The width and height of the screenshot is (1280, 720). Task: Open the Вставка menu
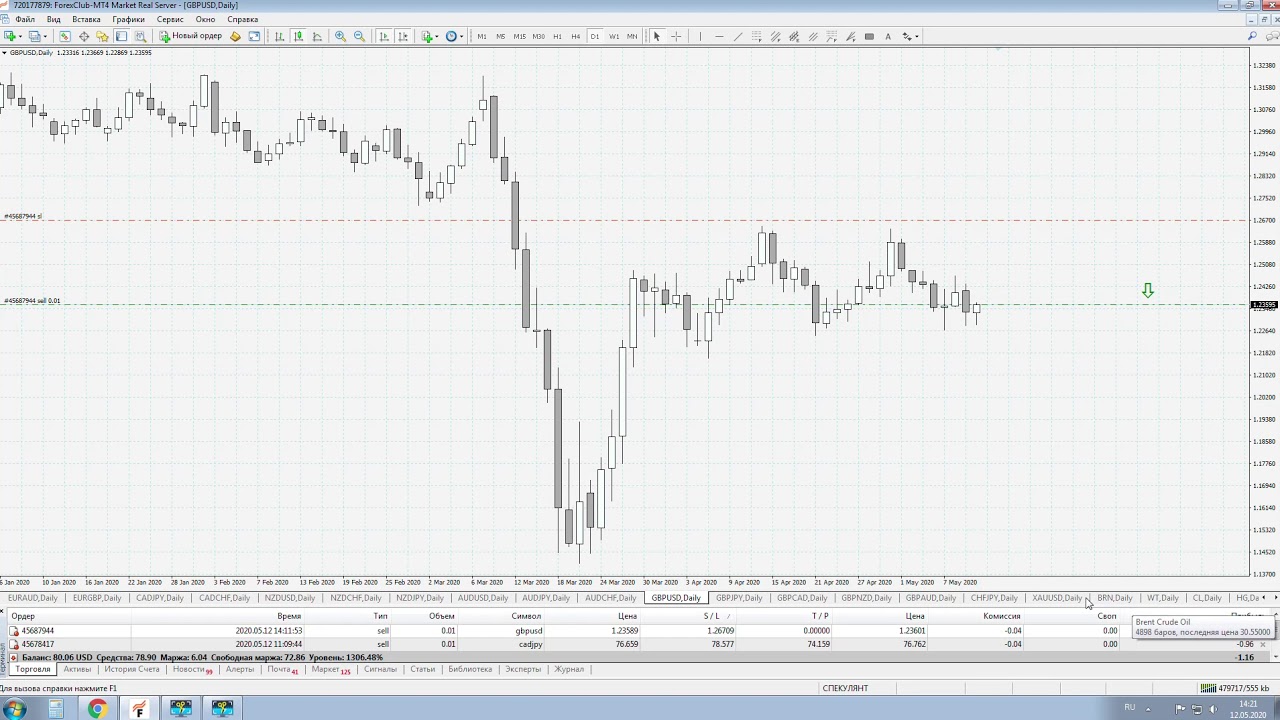[x=86, y=19]
